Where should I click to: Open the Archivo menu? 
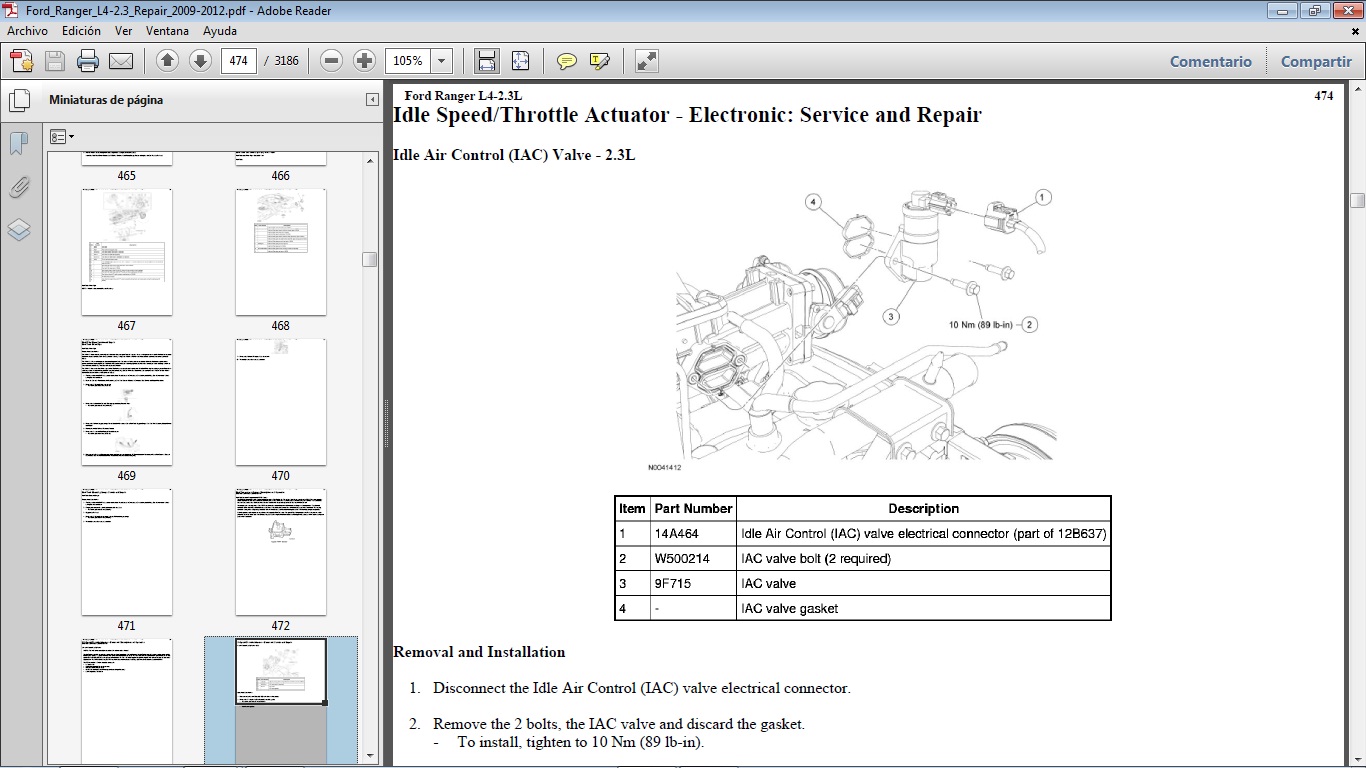coord(28,31)
